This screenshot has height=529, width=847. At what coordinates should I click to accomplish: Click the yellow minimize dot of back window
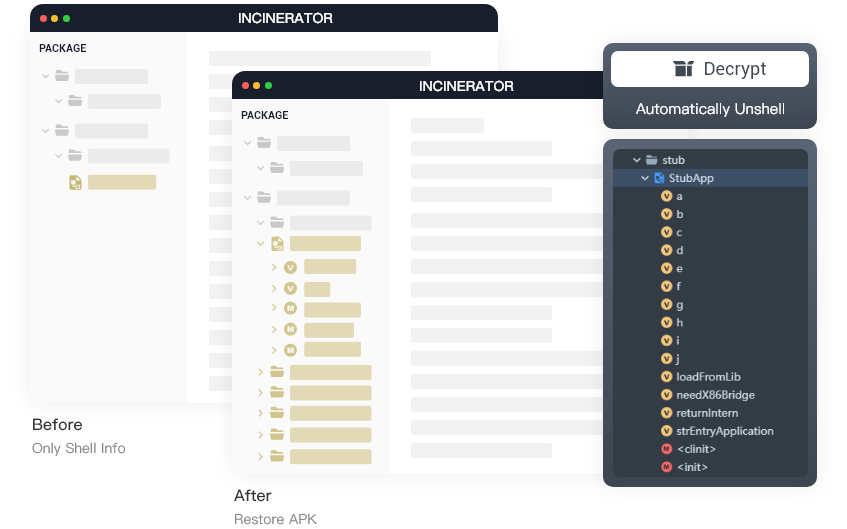tap(55, 18)
